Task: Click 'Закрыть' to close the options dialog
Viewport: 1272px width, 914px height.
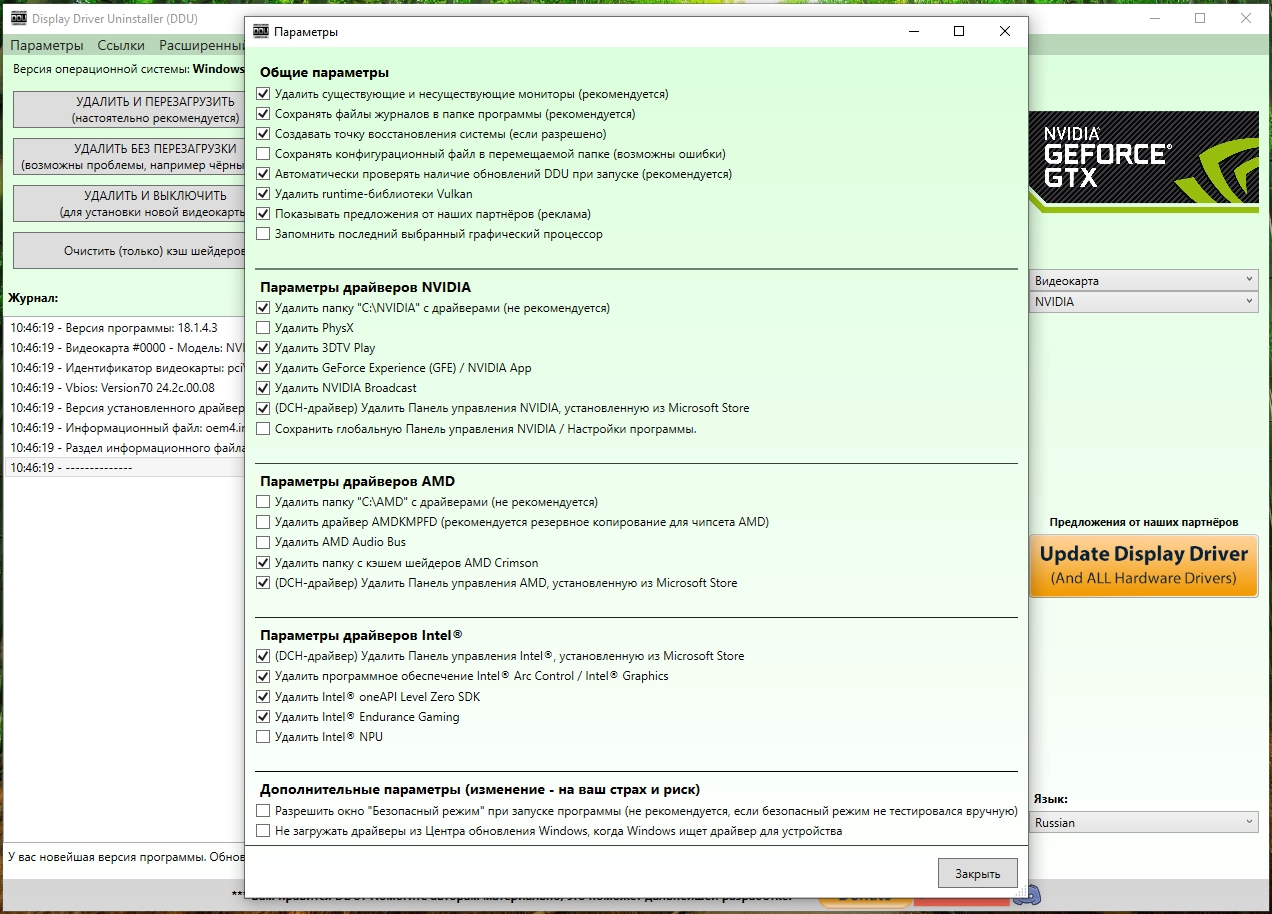Action: tap(978, 873)
